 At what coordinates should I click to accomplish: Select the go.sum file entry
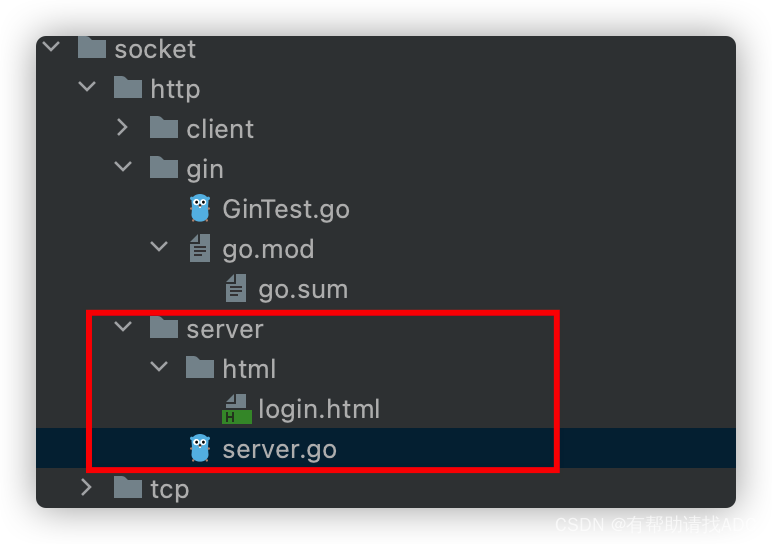click(x=303, y=289)
